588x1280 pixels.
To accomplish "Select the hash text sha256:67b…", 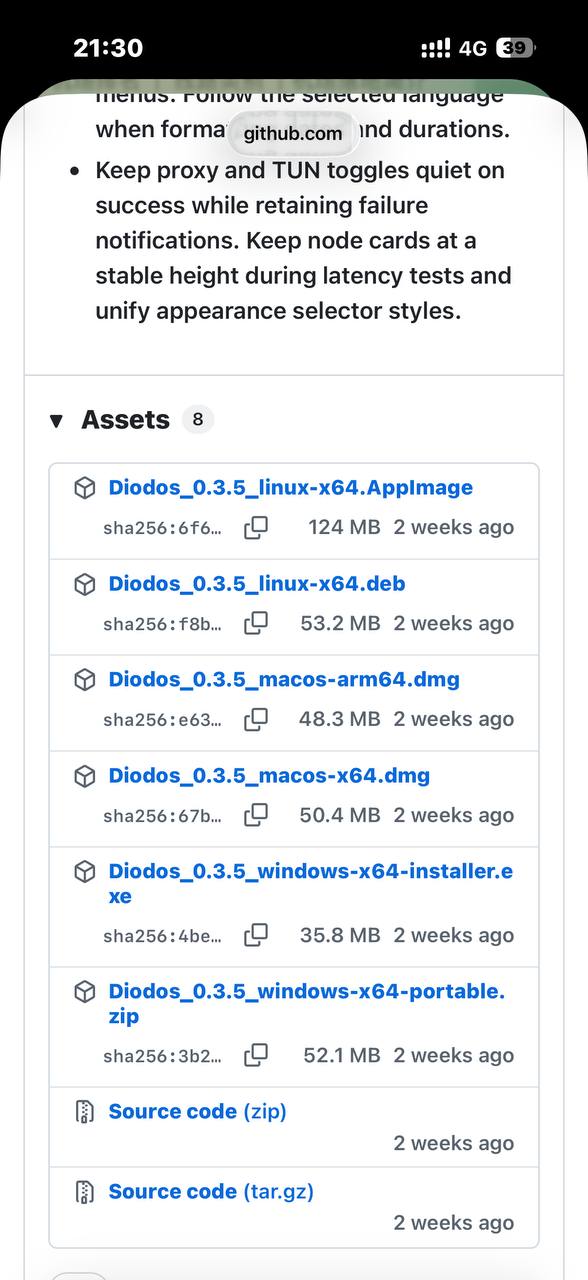I will point(162,816).
